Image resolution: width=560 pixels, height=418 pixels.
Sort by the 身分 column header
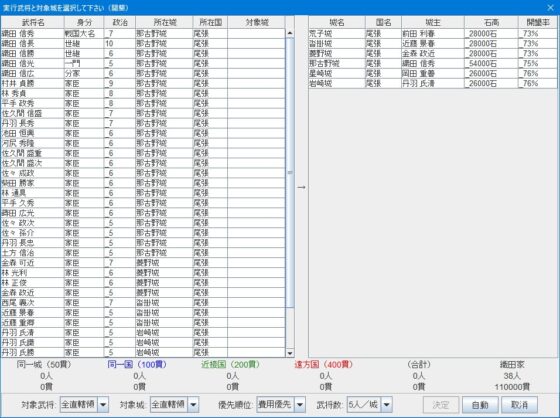coord(84,22)
